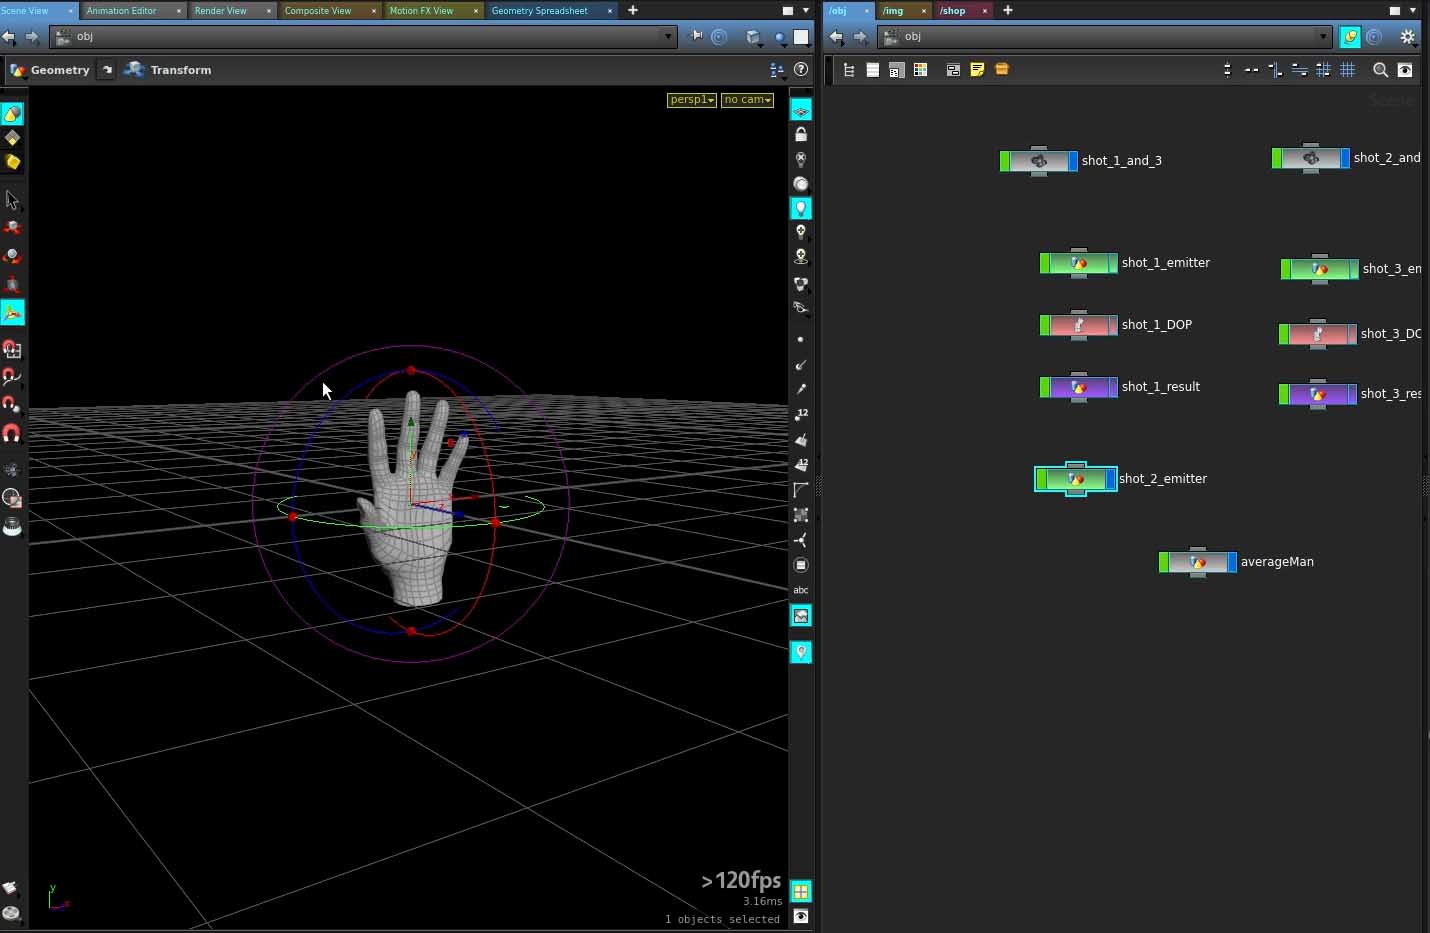Toggle the lock camera padlock icon

[x=801, y=134]
